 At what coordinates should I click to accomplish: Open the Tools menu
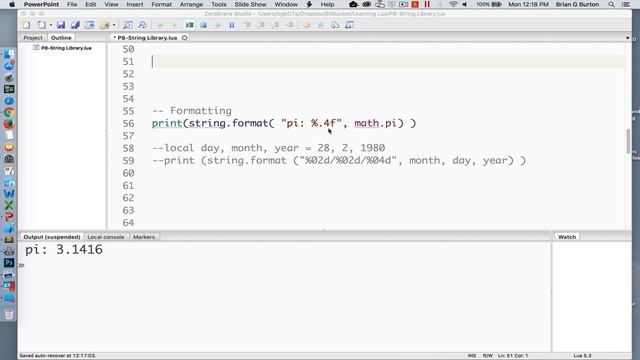(219, 4)
